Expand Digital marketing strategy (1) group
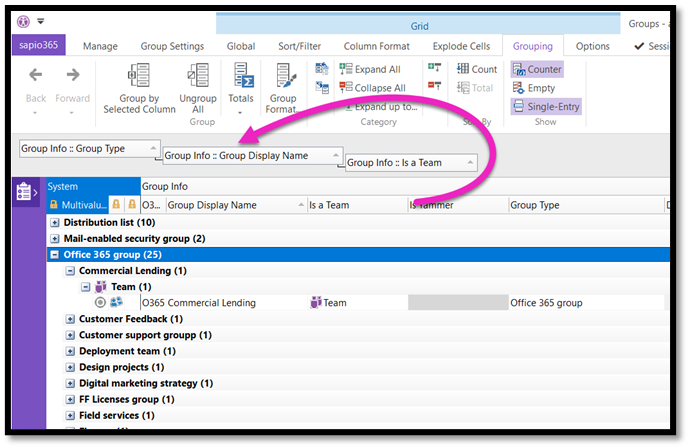The image size is (689, 448). click(x=70, y=383)
